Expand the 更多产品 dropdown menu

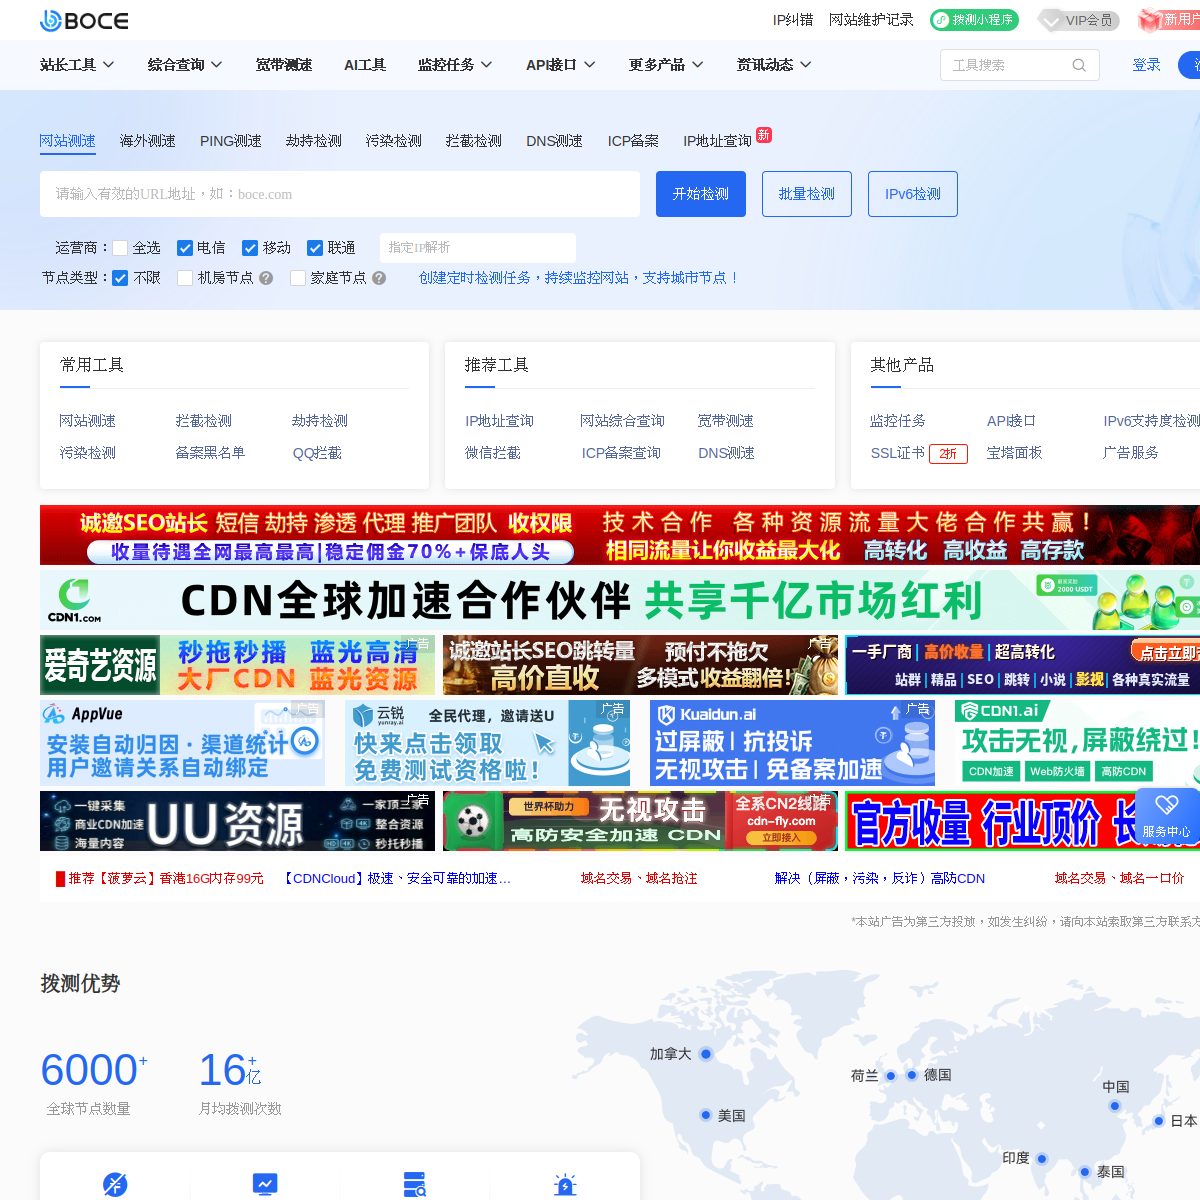[x=666, y=65]
